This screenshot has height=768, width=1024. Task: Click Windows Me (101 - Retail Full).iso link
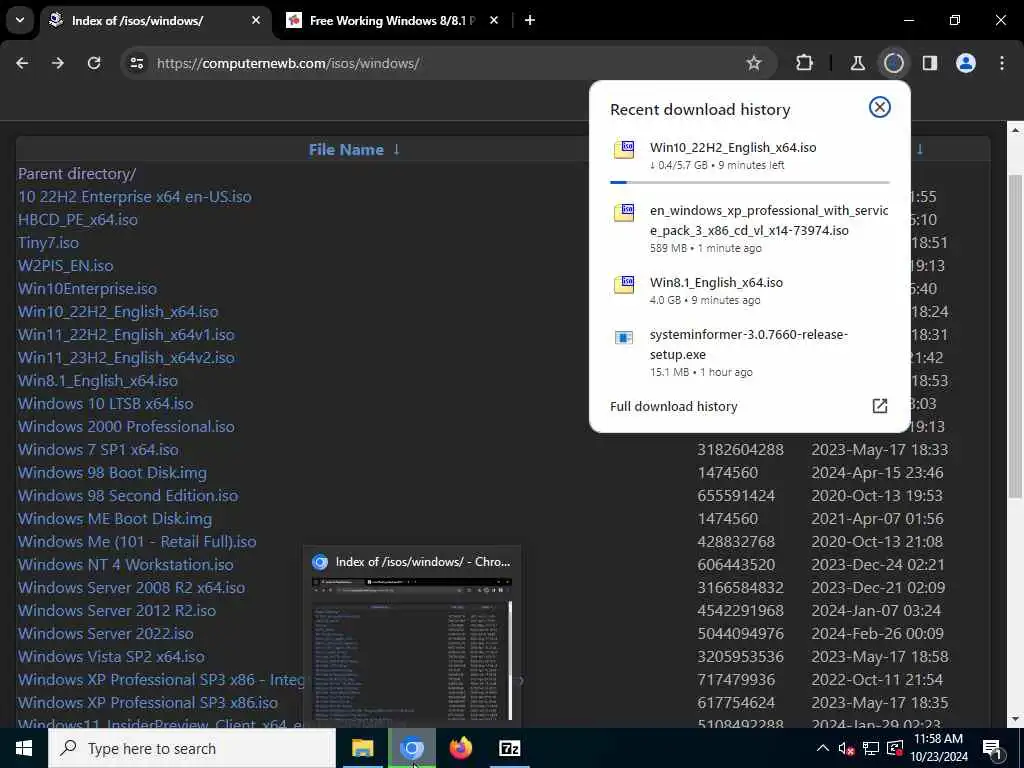137,541
